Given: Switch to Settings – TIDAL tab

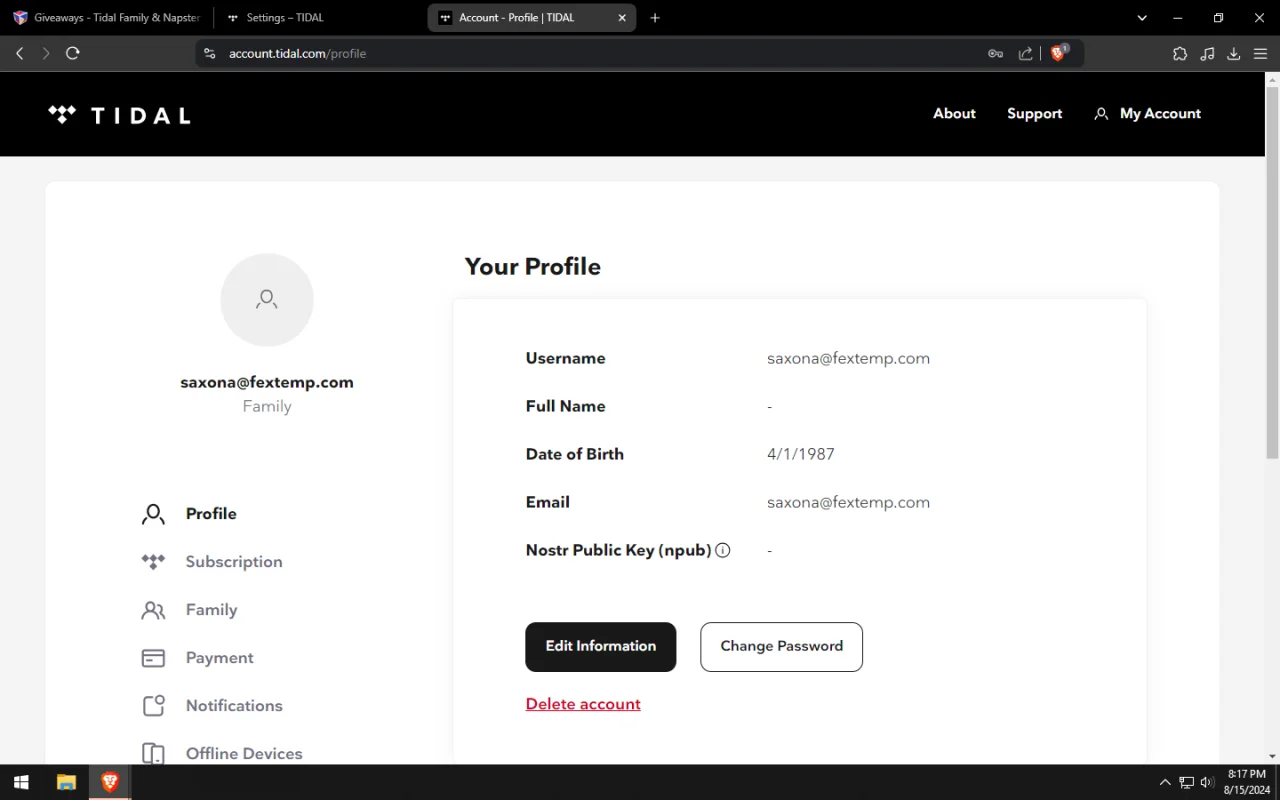Looking at the screenshot, I should [320, 18].
